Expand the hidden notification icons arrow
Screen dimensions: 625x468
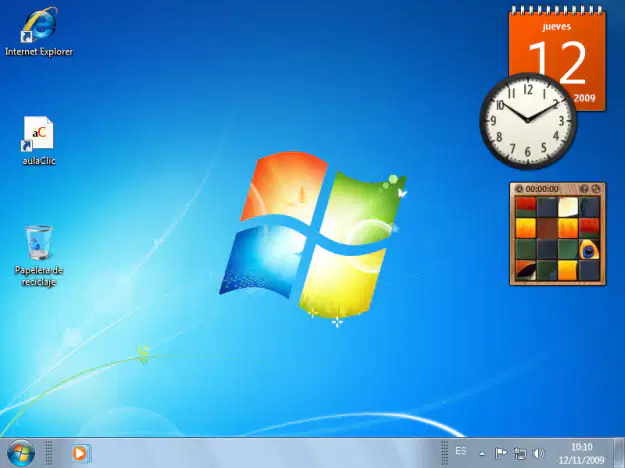[x=482, y=454]
